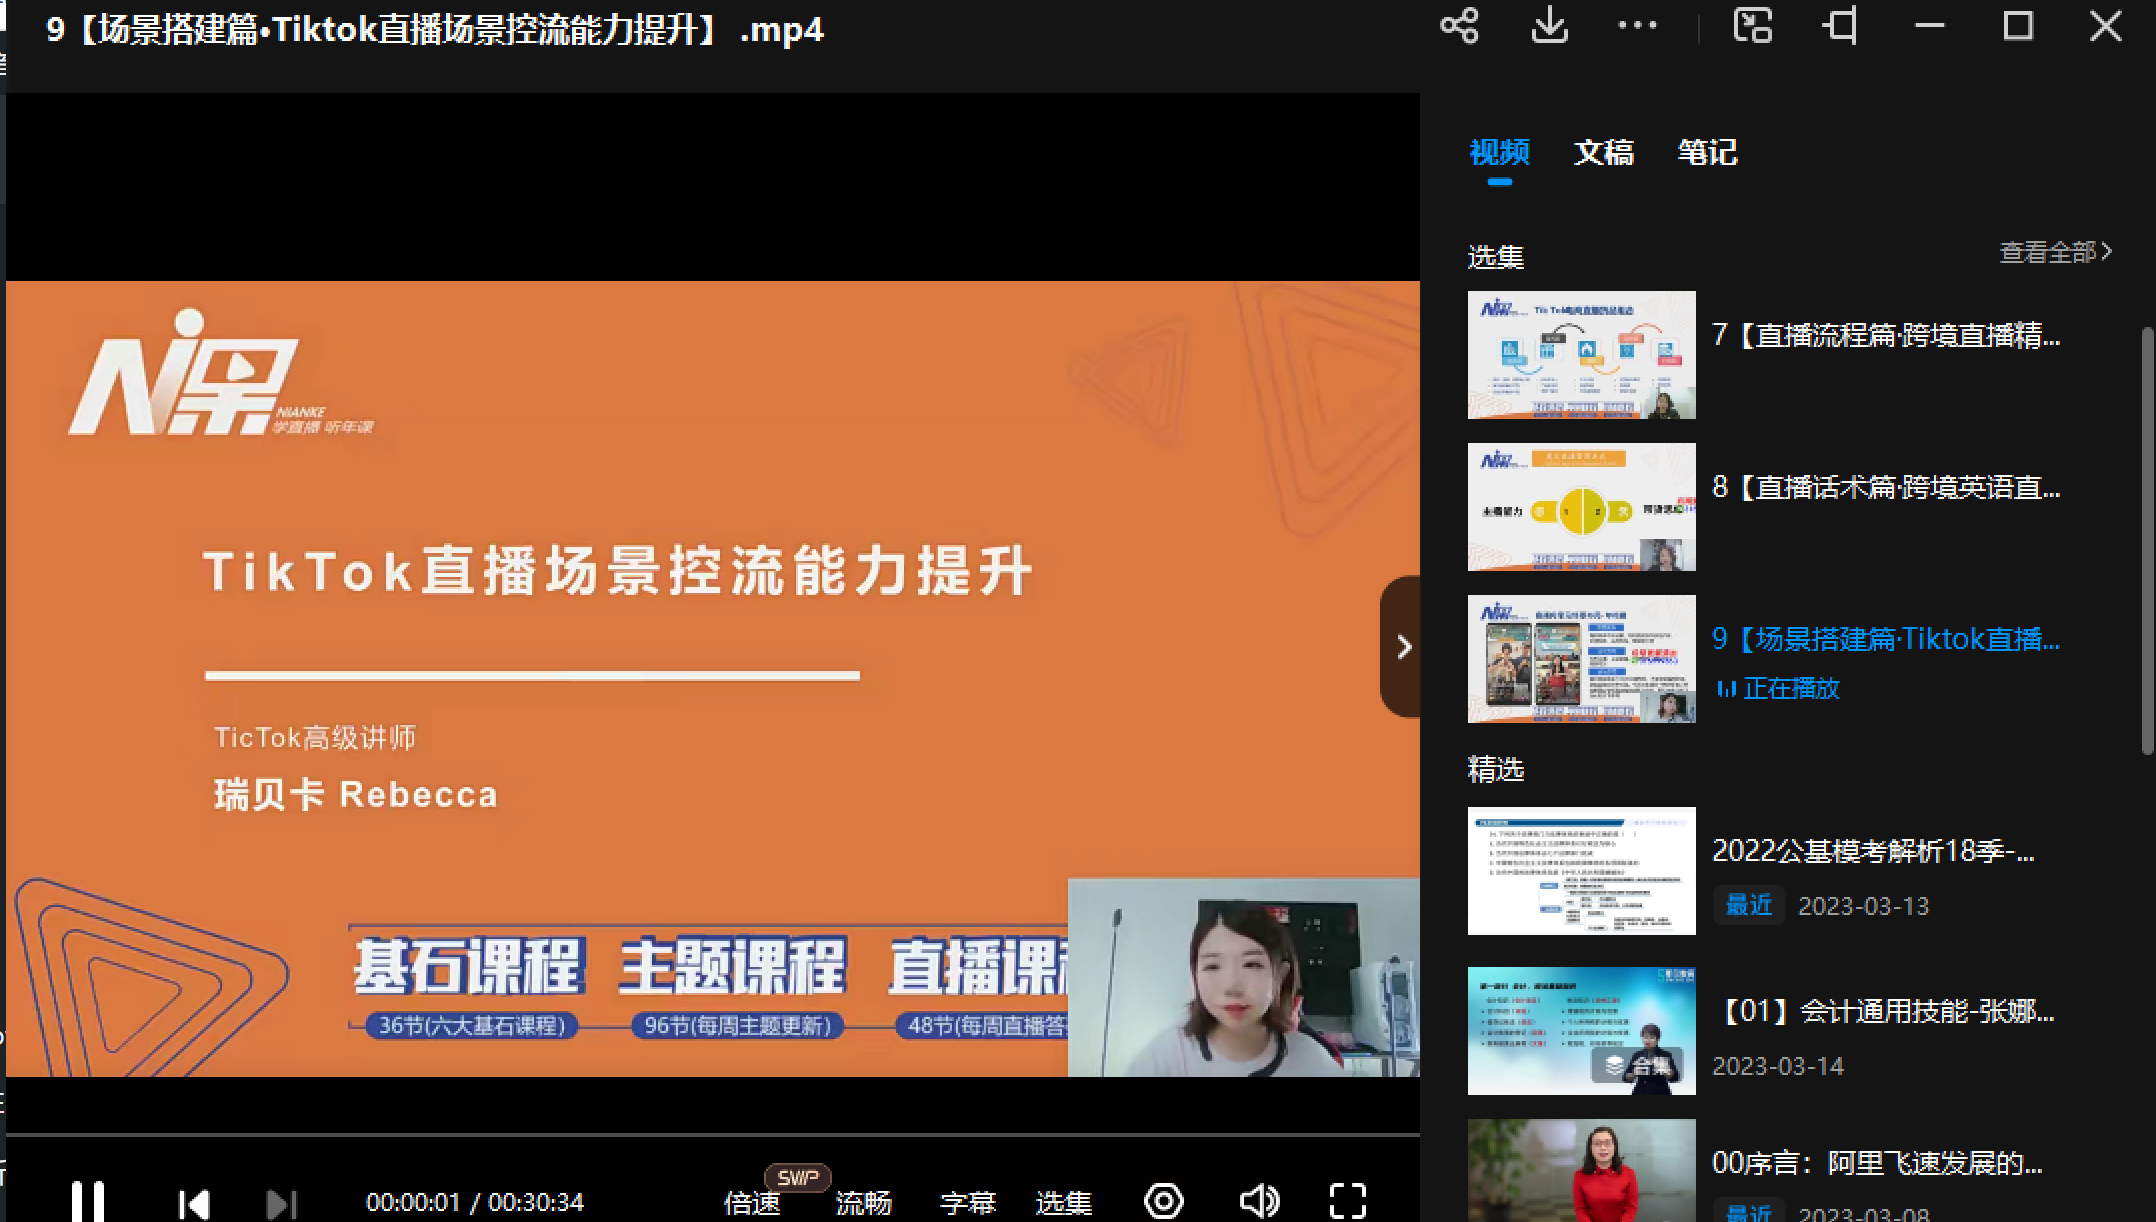Open subtitles 字幕 settings
This screenshot has width=2156, height=1222.
click(968, 1203)
